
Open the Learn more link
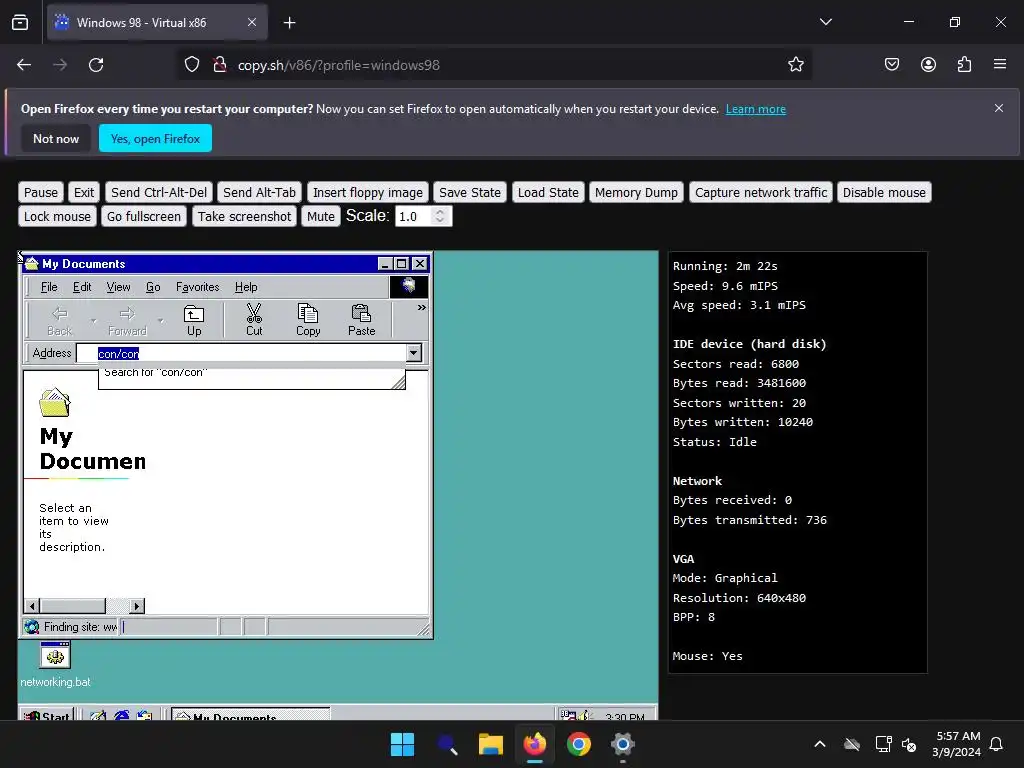coord(756,109)
